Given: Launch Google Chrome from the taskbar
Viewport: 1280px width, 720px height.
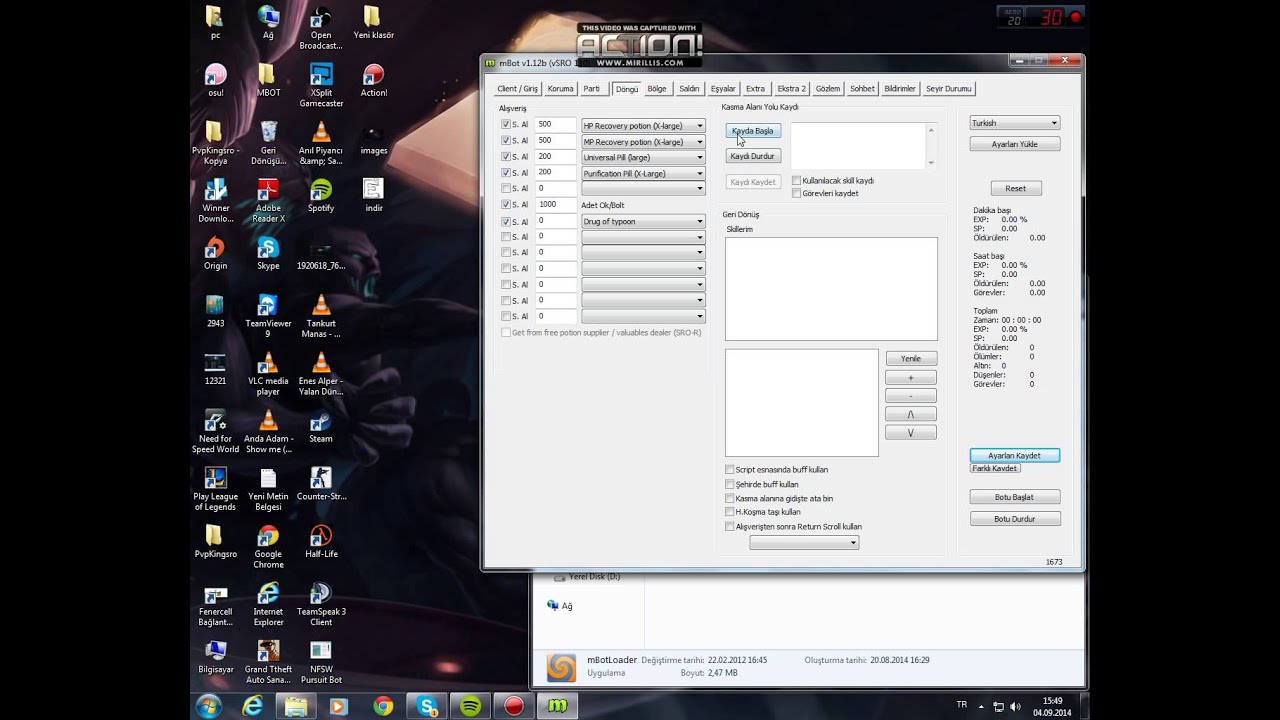Looking at the screenshot, I should click(x=383, y=706).
